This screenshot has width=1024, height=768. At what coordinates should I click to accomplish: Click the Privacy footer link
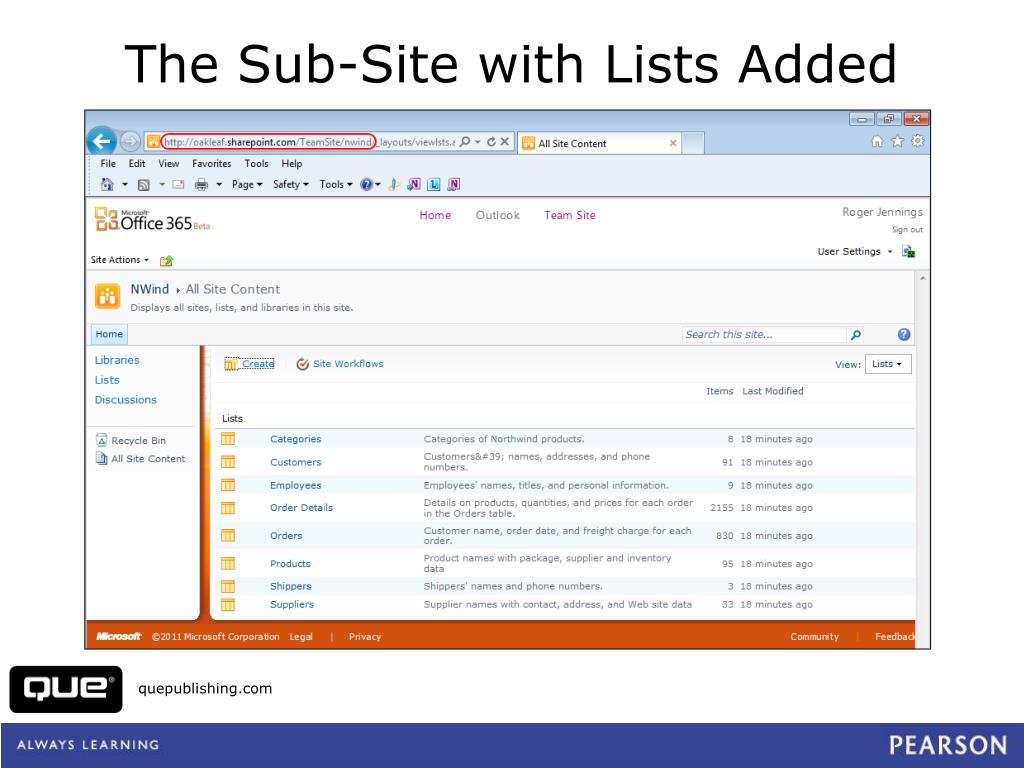point(365,637)
